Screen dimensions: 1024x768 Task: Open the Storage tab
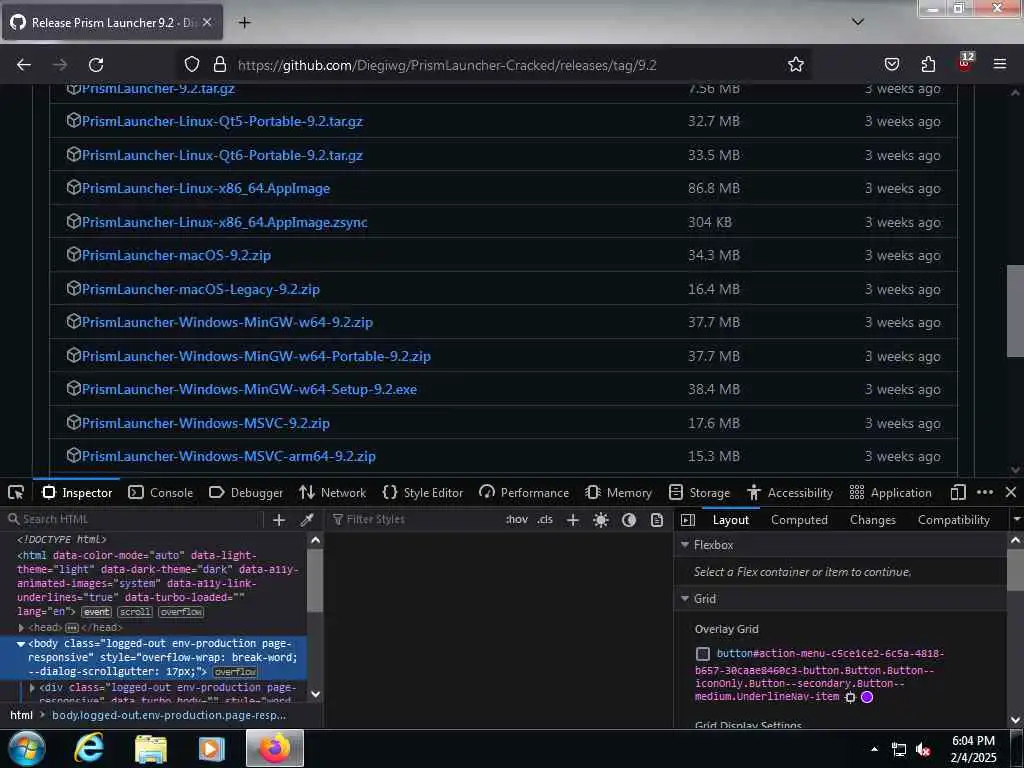tap(699, 492)
